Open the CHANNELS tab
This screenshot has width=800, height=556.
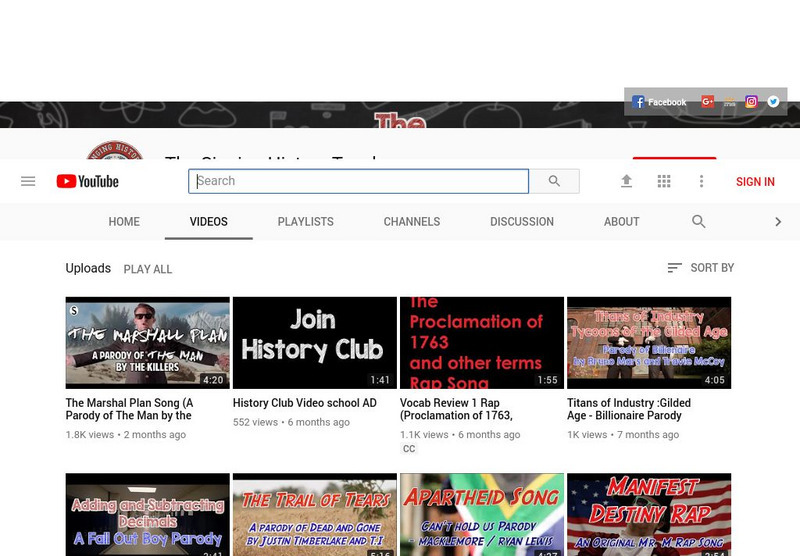pyautogui.click(x=412, y=221)
